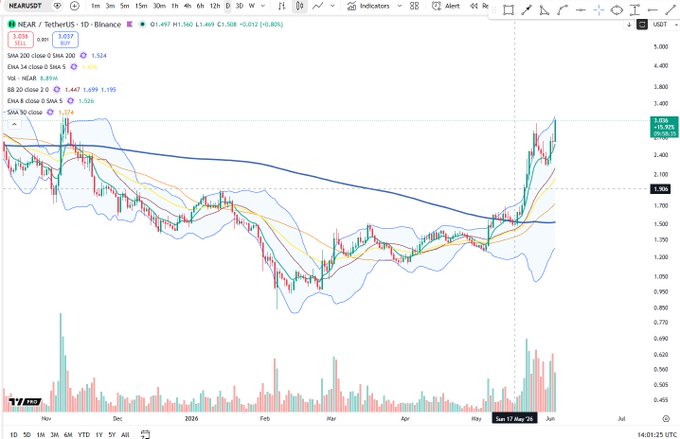The height and width of the screenshot is (439, 680).
Task: Select the price range measure tool
Action: (x=635, y=10)
